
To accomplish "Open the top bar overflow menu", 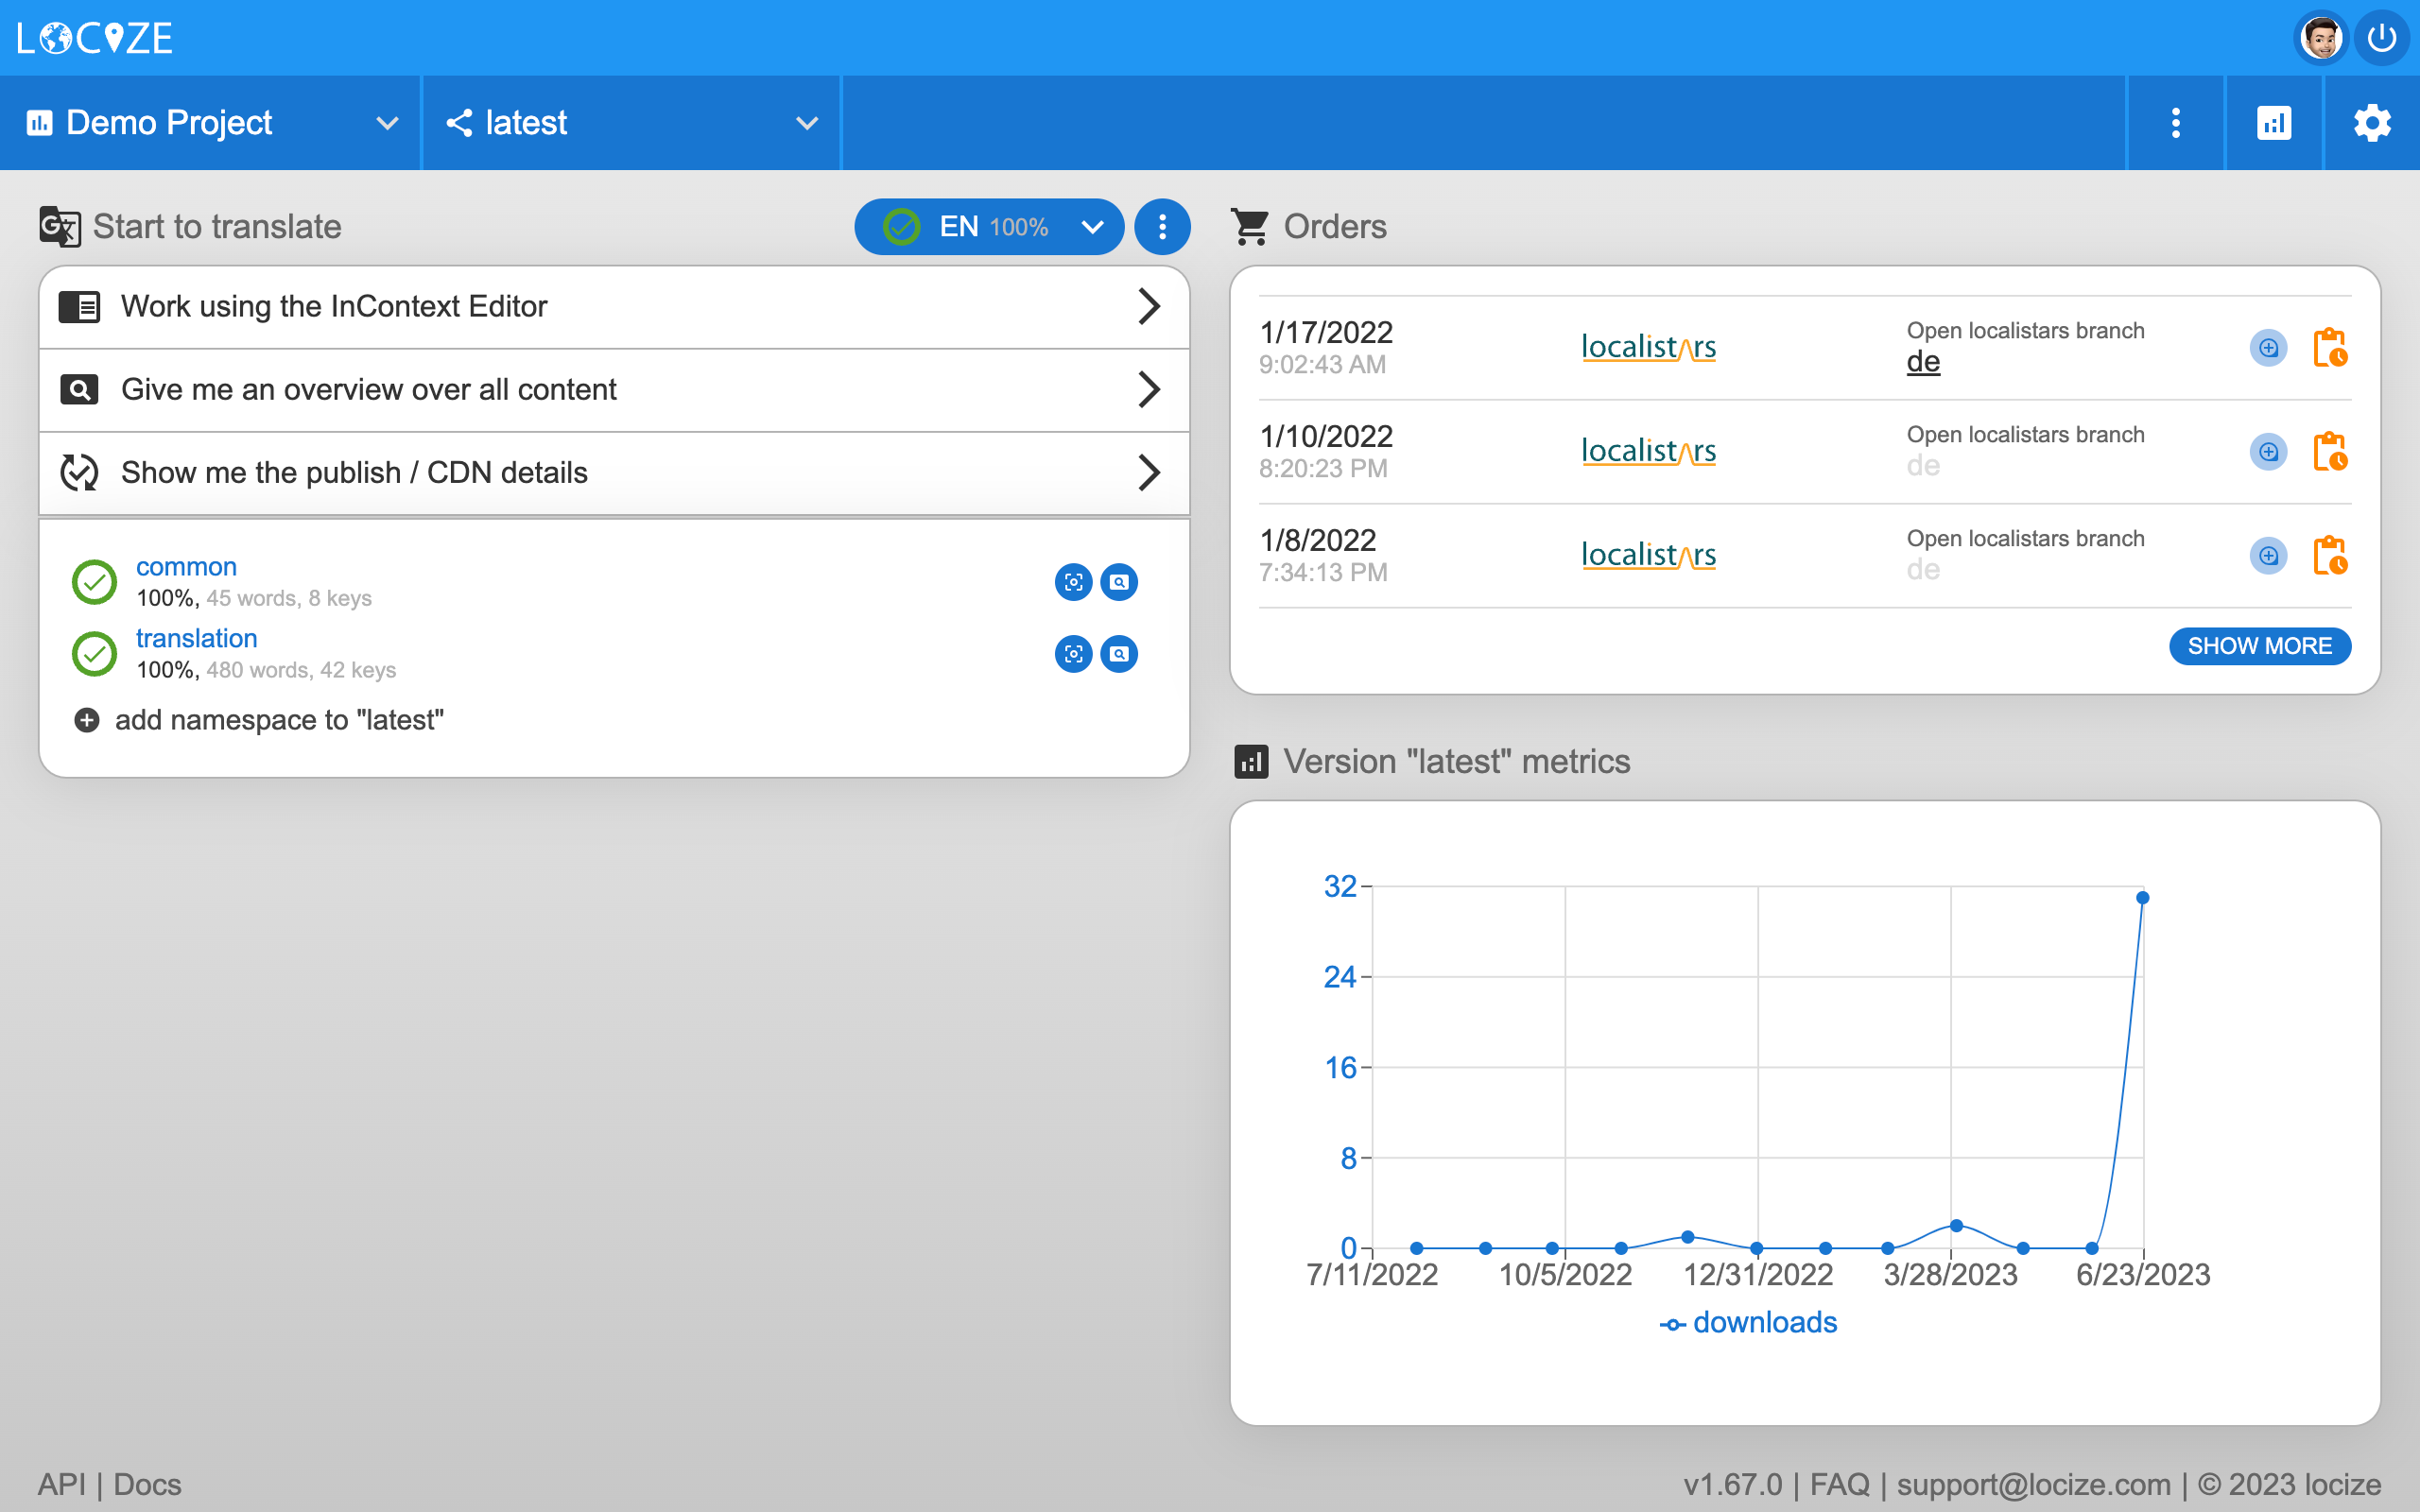I will pos(2175,122).
